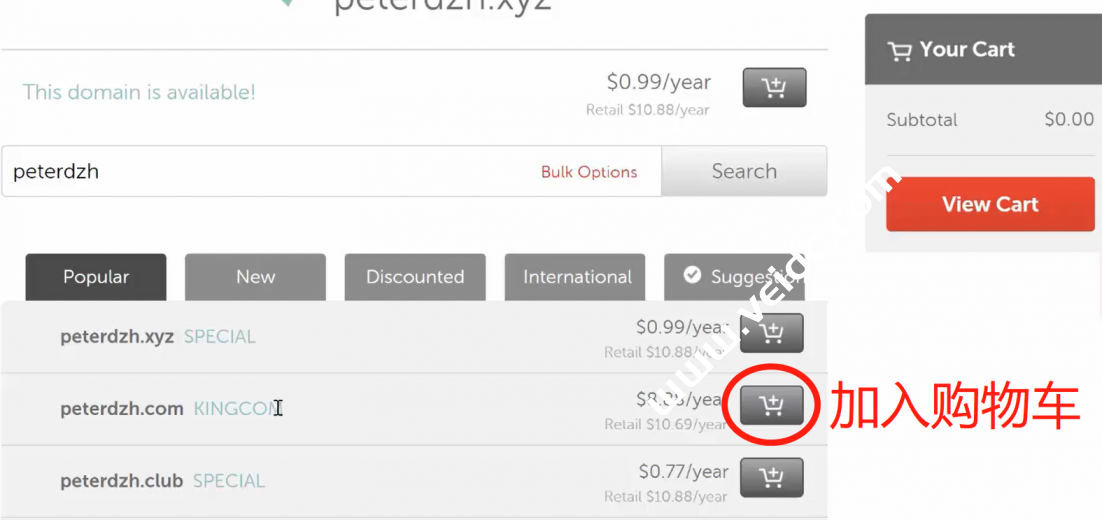Click the peterdzh.com domain name
This screenshot has width=1102, height=520.
(122, 409)
